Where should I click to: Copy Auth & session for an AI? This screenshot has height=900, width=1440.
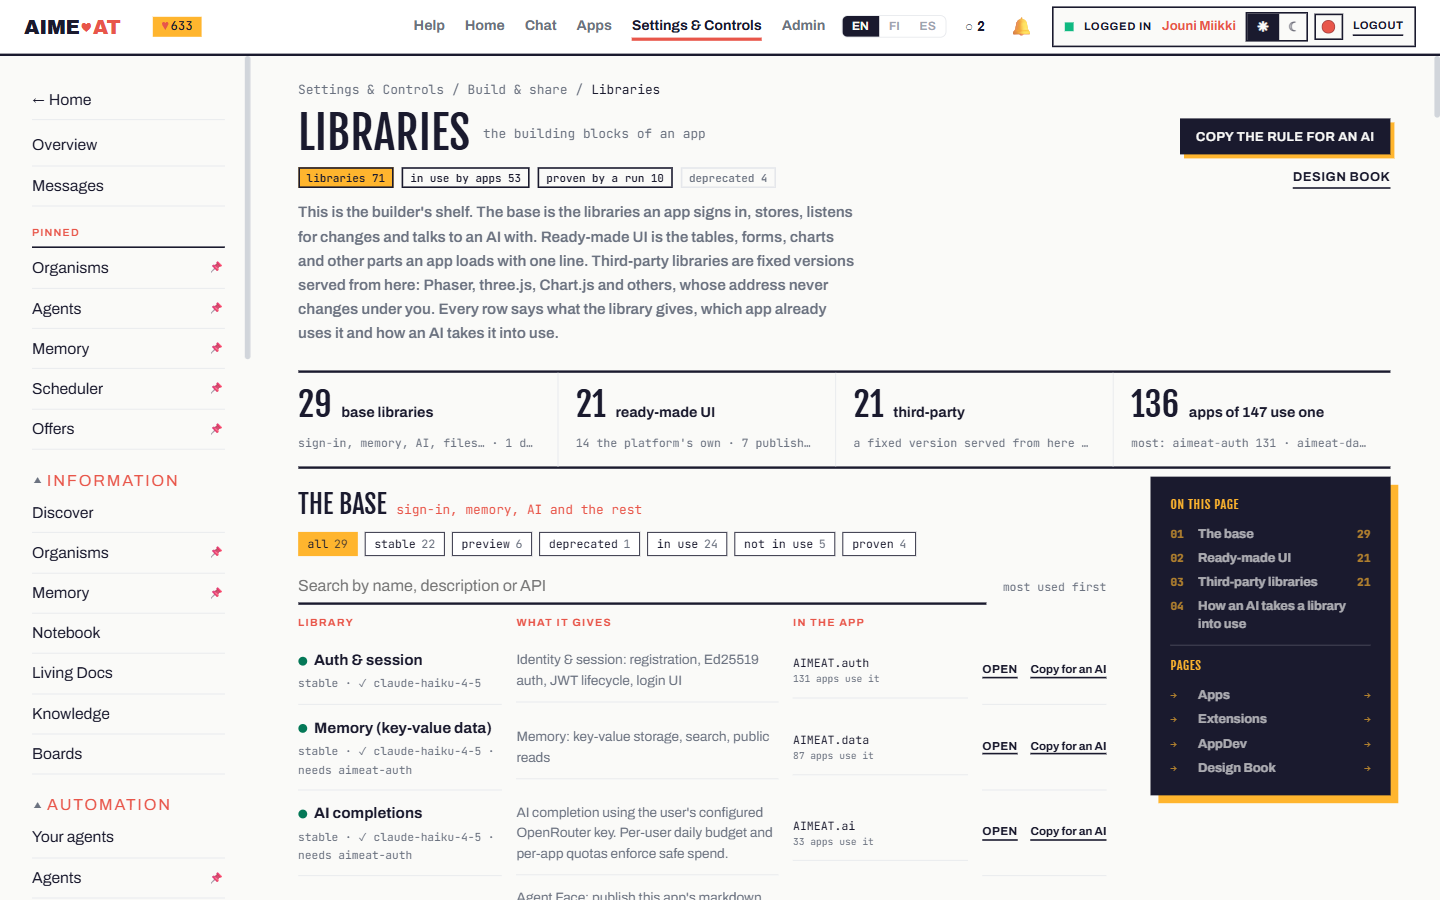[x=1068, y=670]
